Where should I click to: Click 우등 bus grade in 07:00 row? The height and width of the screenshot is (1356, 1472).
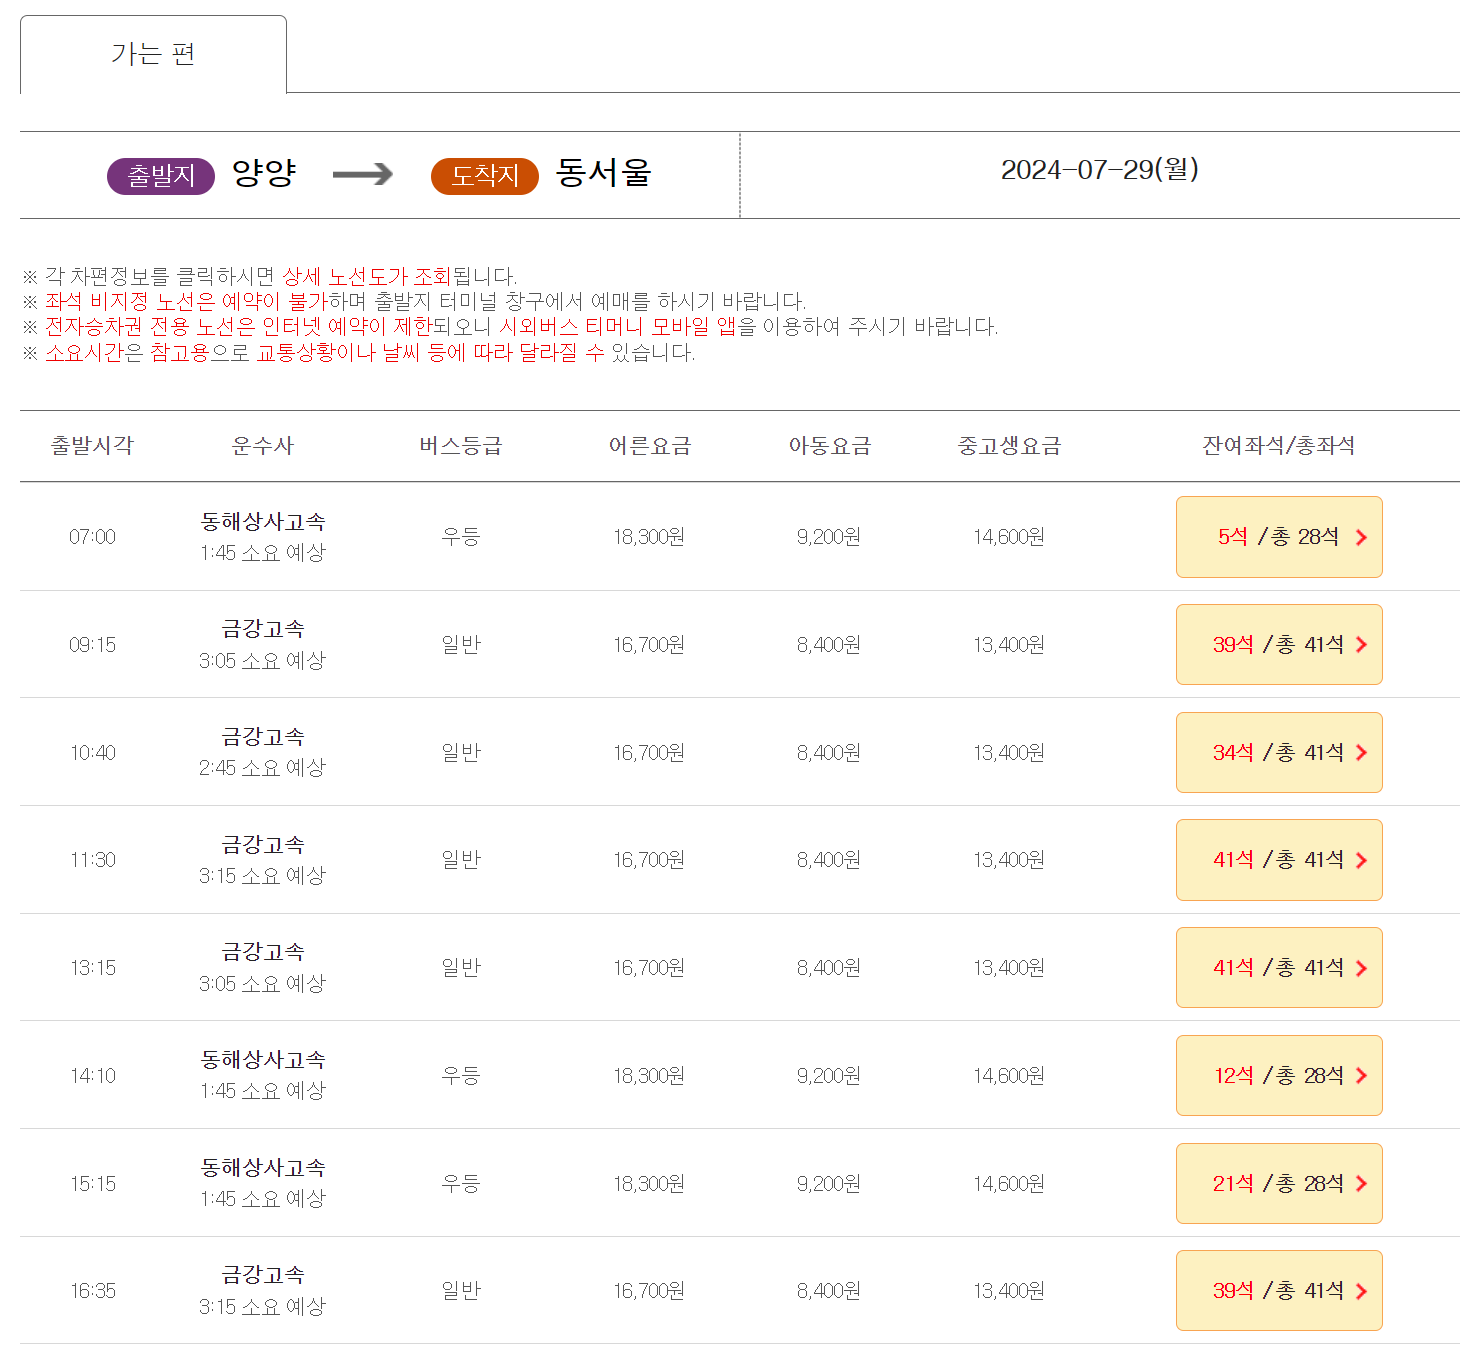[x=461, y=537]
